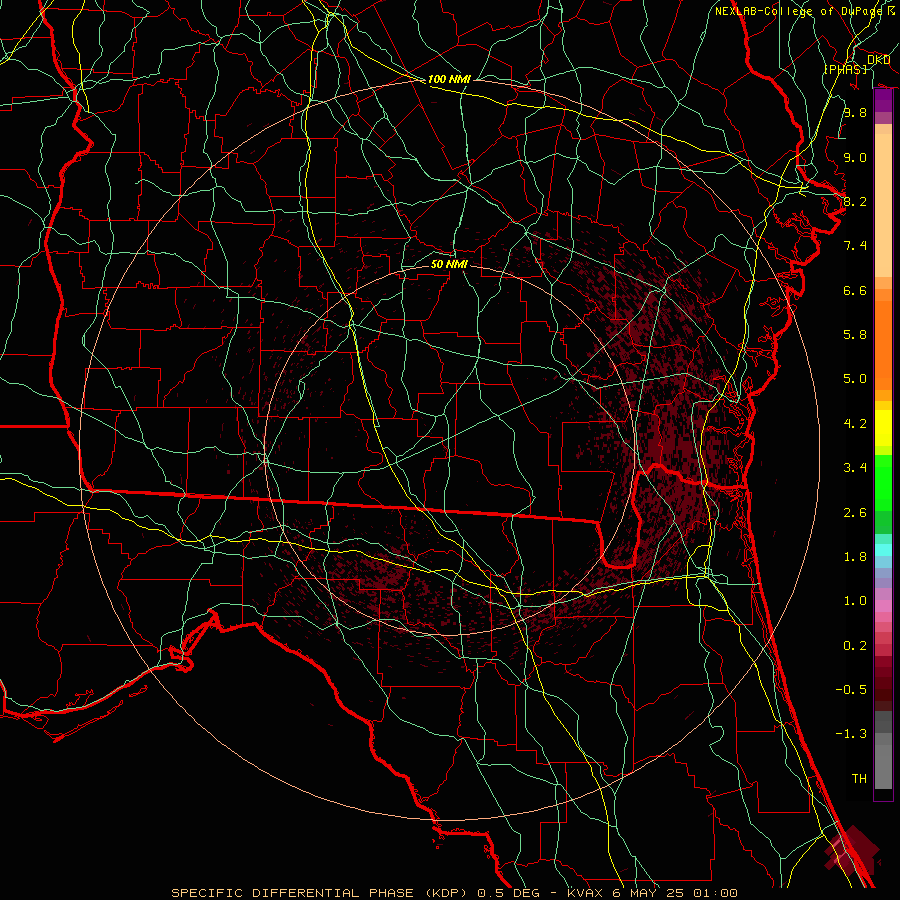This screenshot has width=900, height=900.
Task: Click the 6 MAY 25 date text
Action: click(649, 893)
